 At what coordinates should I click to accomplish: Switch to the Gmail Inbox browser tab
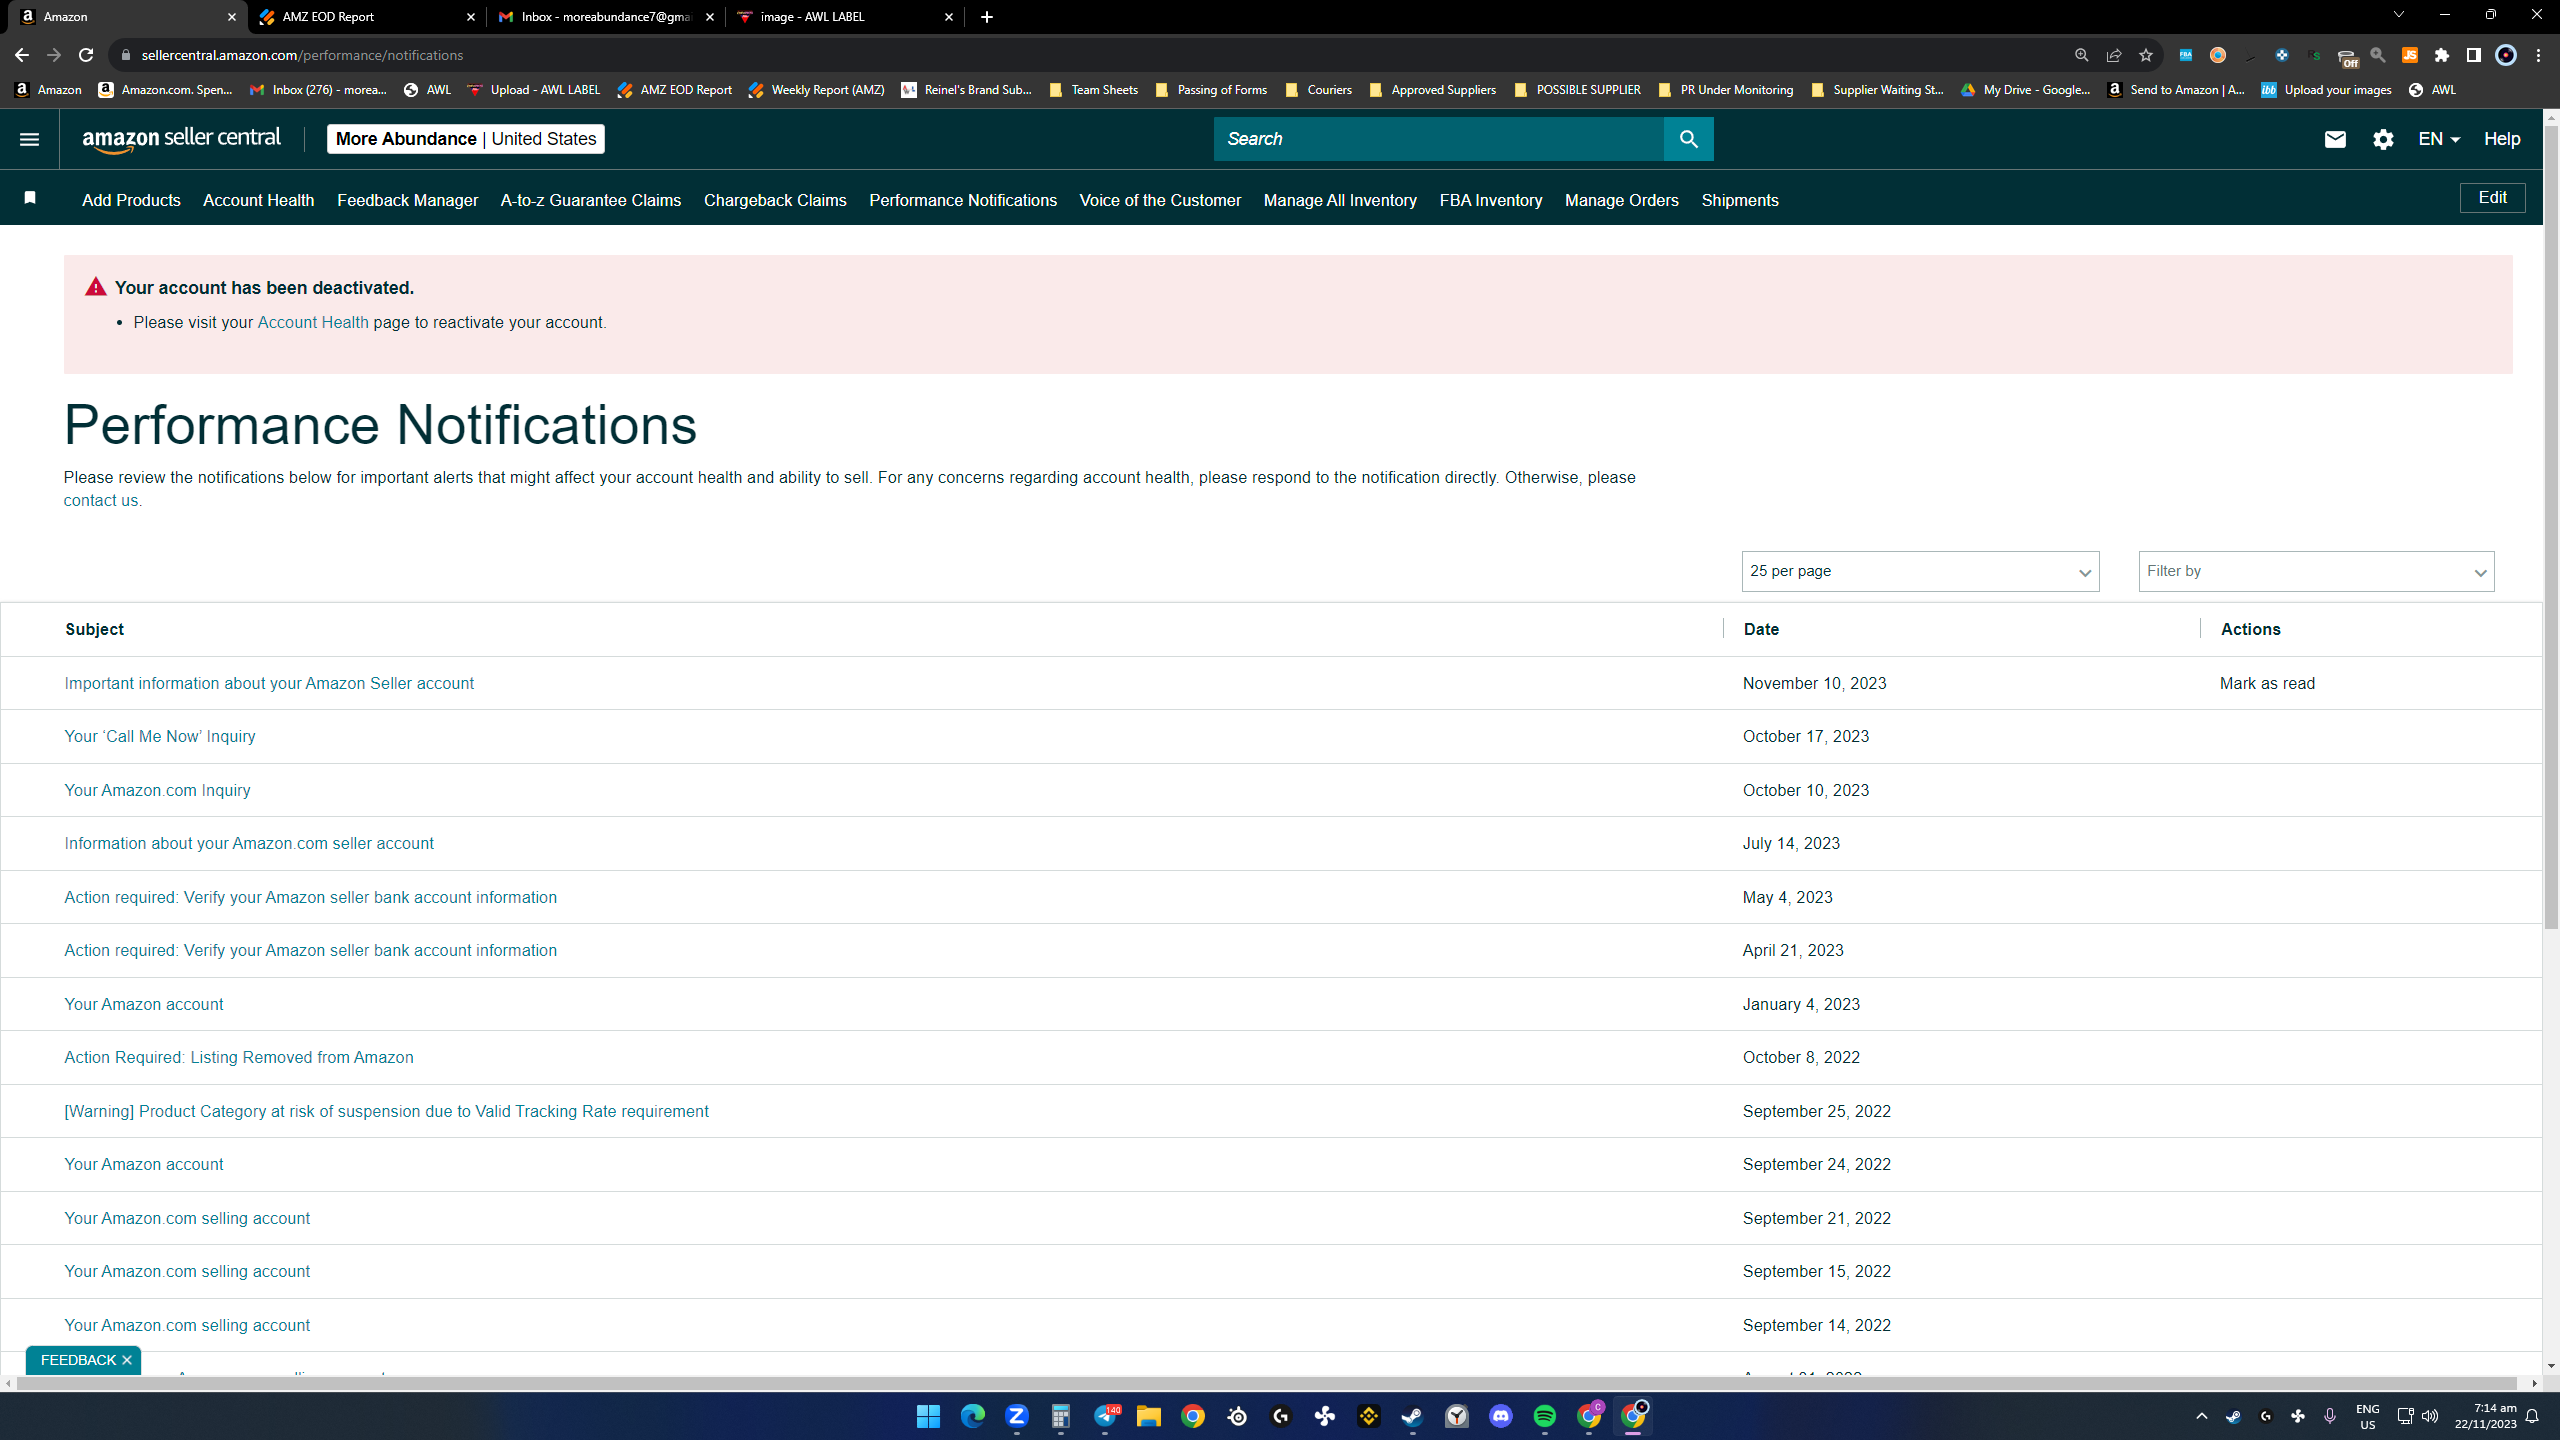[x=605, y=17]
